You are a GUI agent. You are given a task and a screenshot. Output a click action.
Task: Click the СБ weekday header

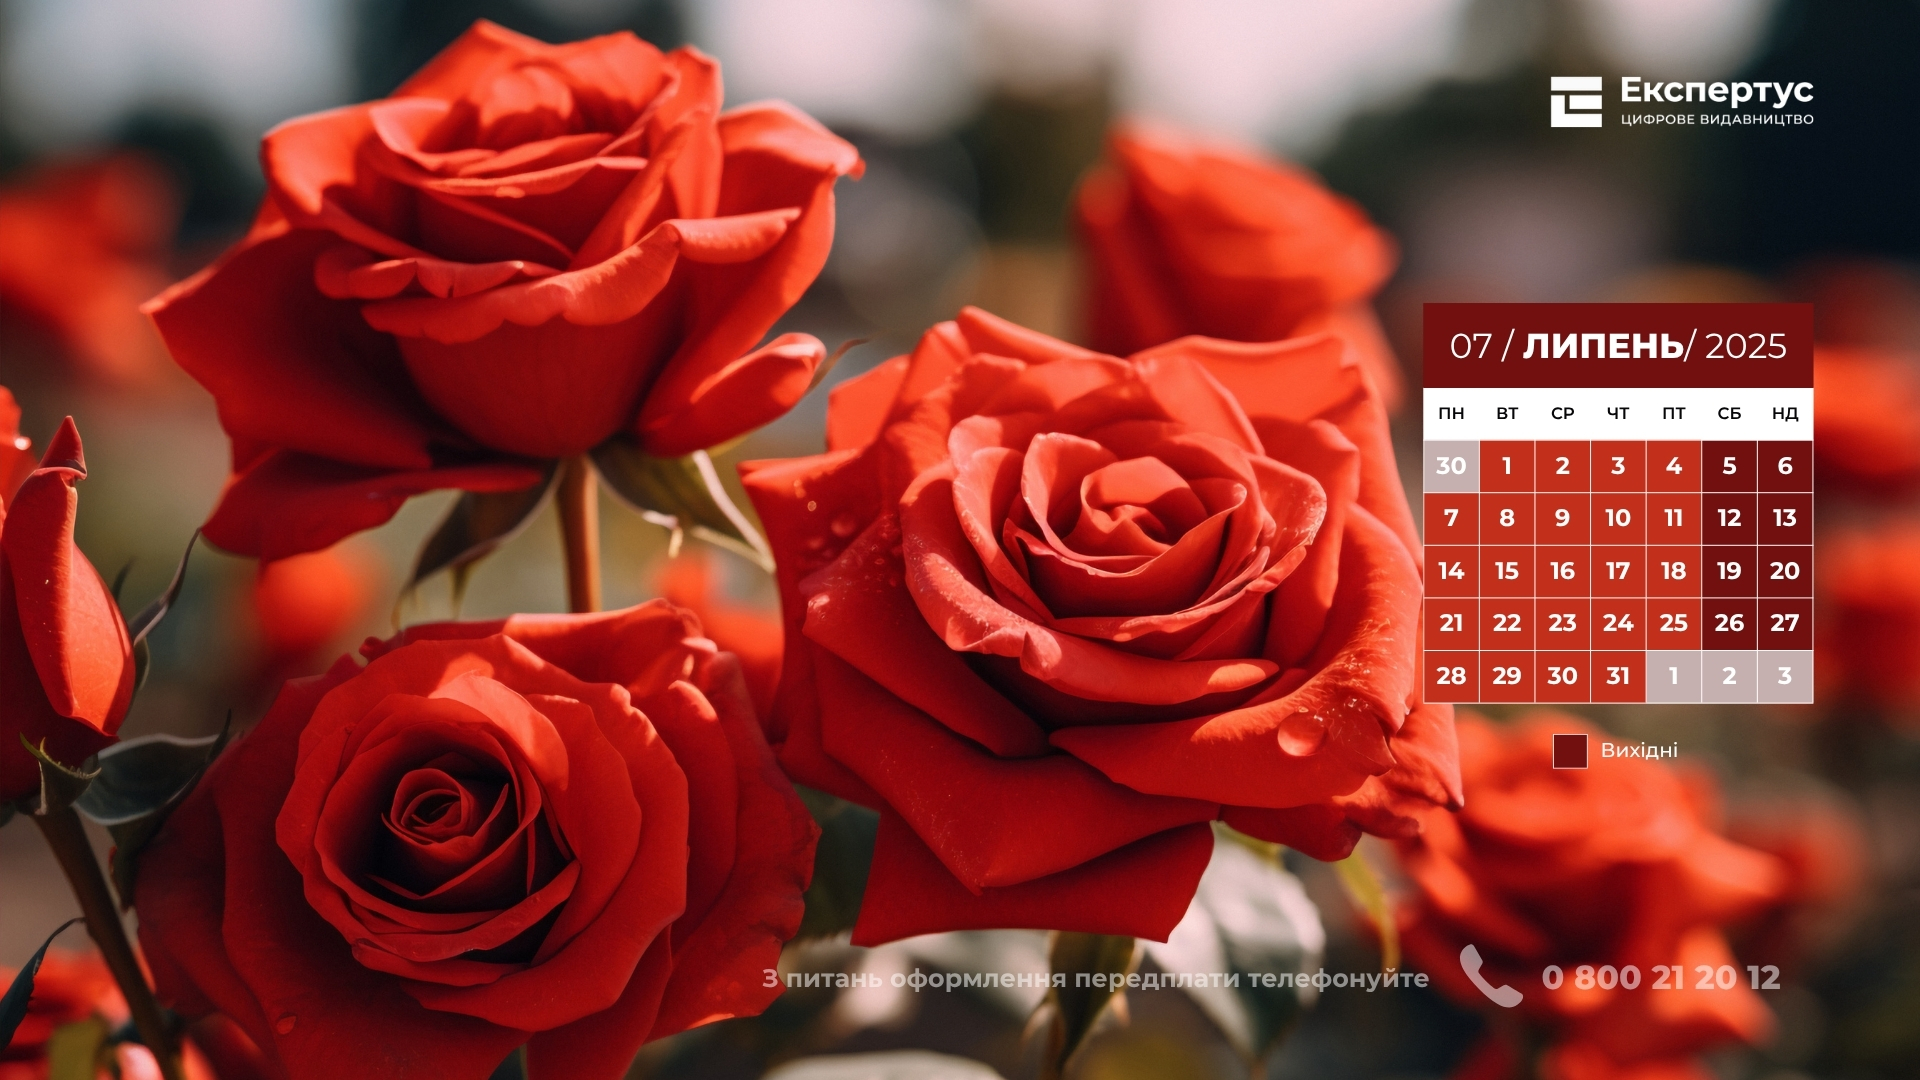coord(1729,413)
